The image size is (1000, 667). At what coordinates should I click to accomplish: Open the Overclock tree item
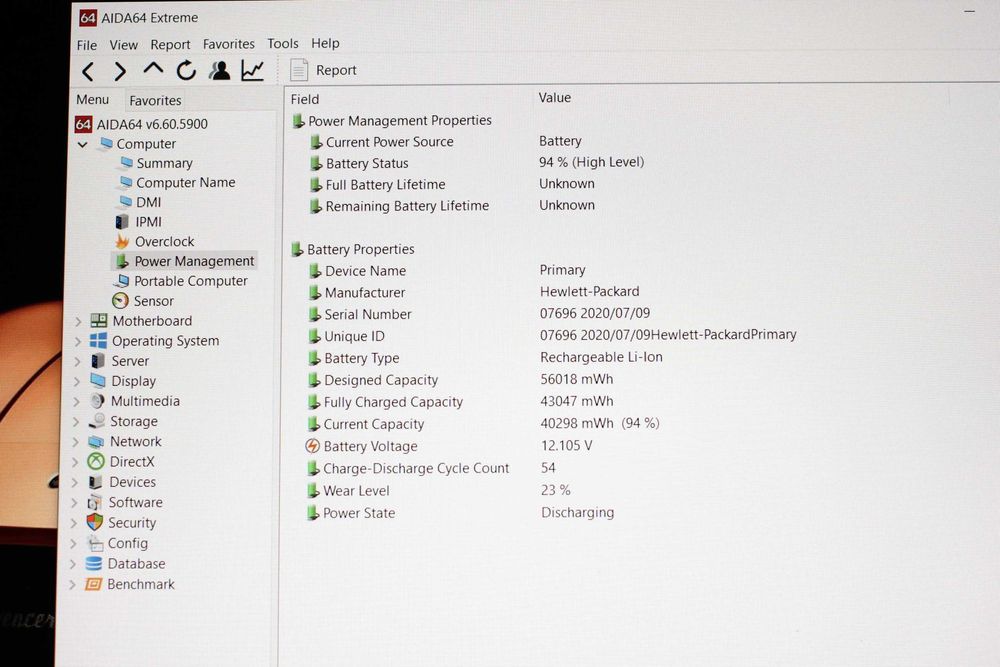click(154, 242)
